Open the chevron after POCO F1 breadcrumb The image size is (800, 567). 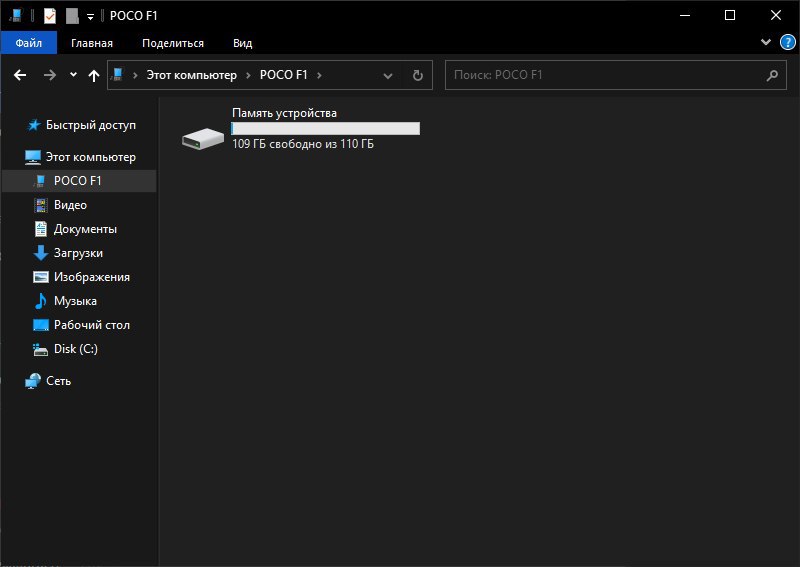(x=319, y=76)
